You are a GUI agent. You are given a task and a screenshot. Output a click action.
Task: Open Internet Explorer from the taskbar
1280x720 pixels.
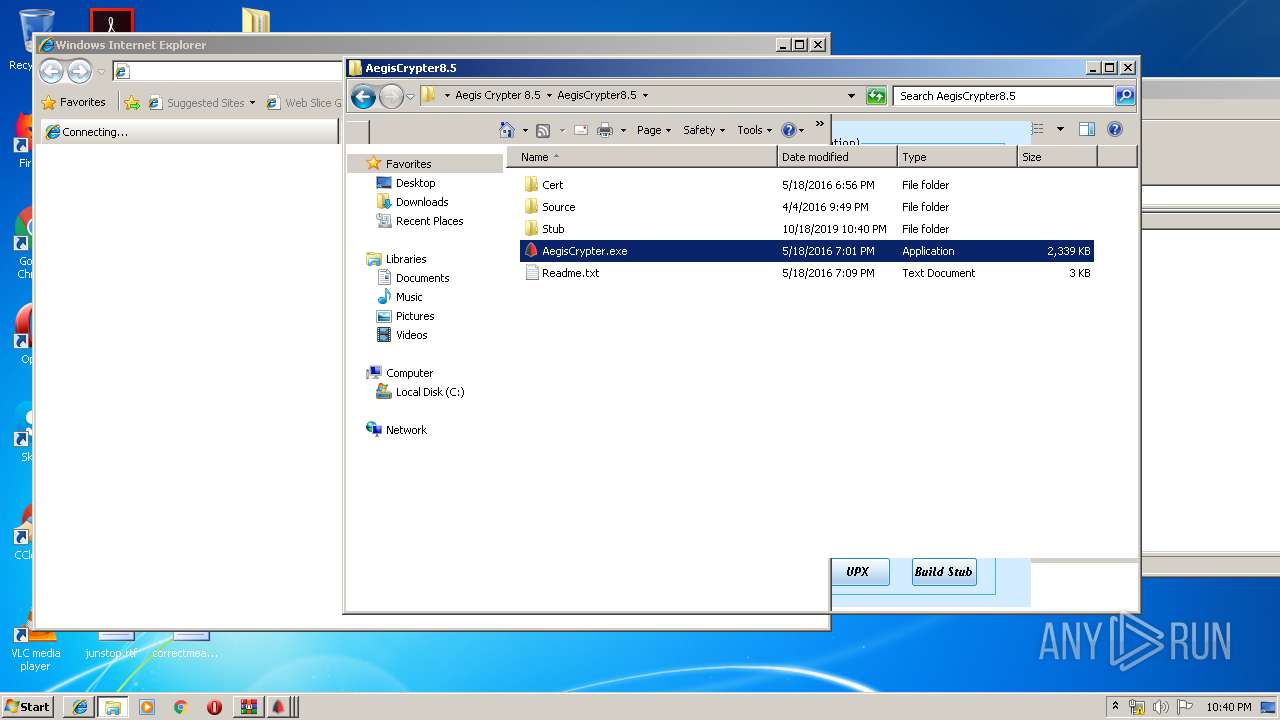coord(80,707)
